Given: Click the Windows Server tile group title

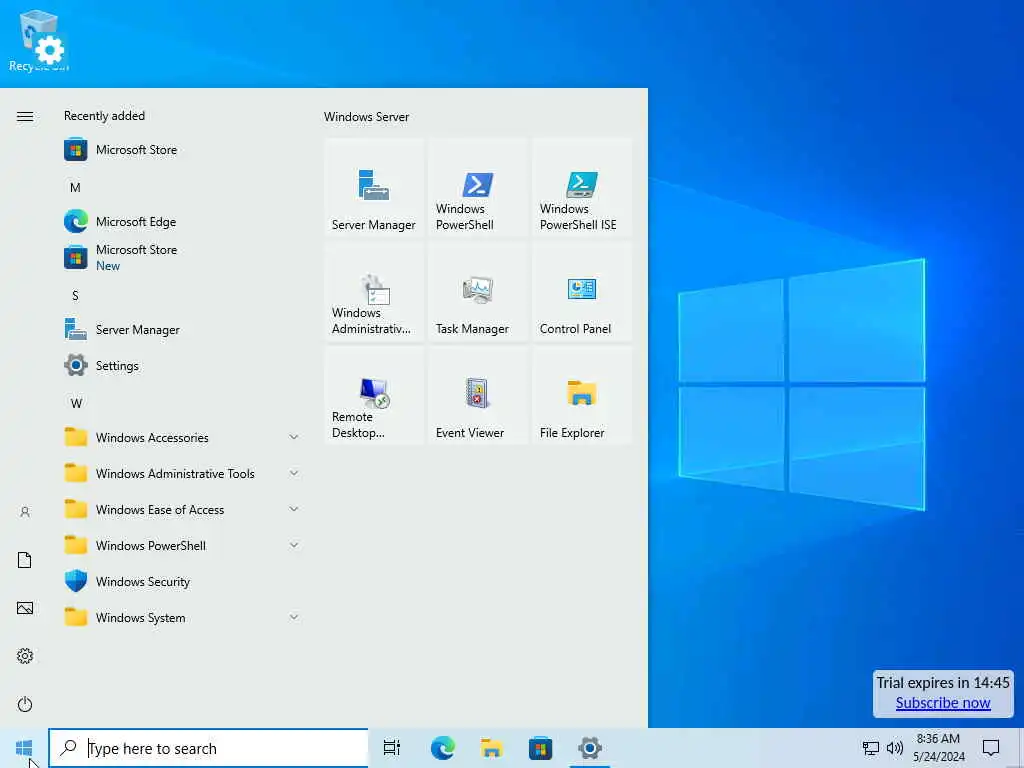Looking at the screenshot, I should [366, 117].
